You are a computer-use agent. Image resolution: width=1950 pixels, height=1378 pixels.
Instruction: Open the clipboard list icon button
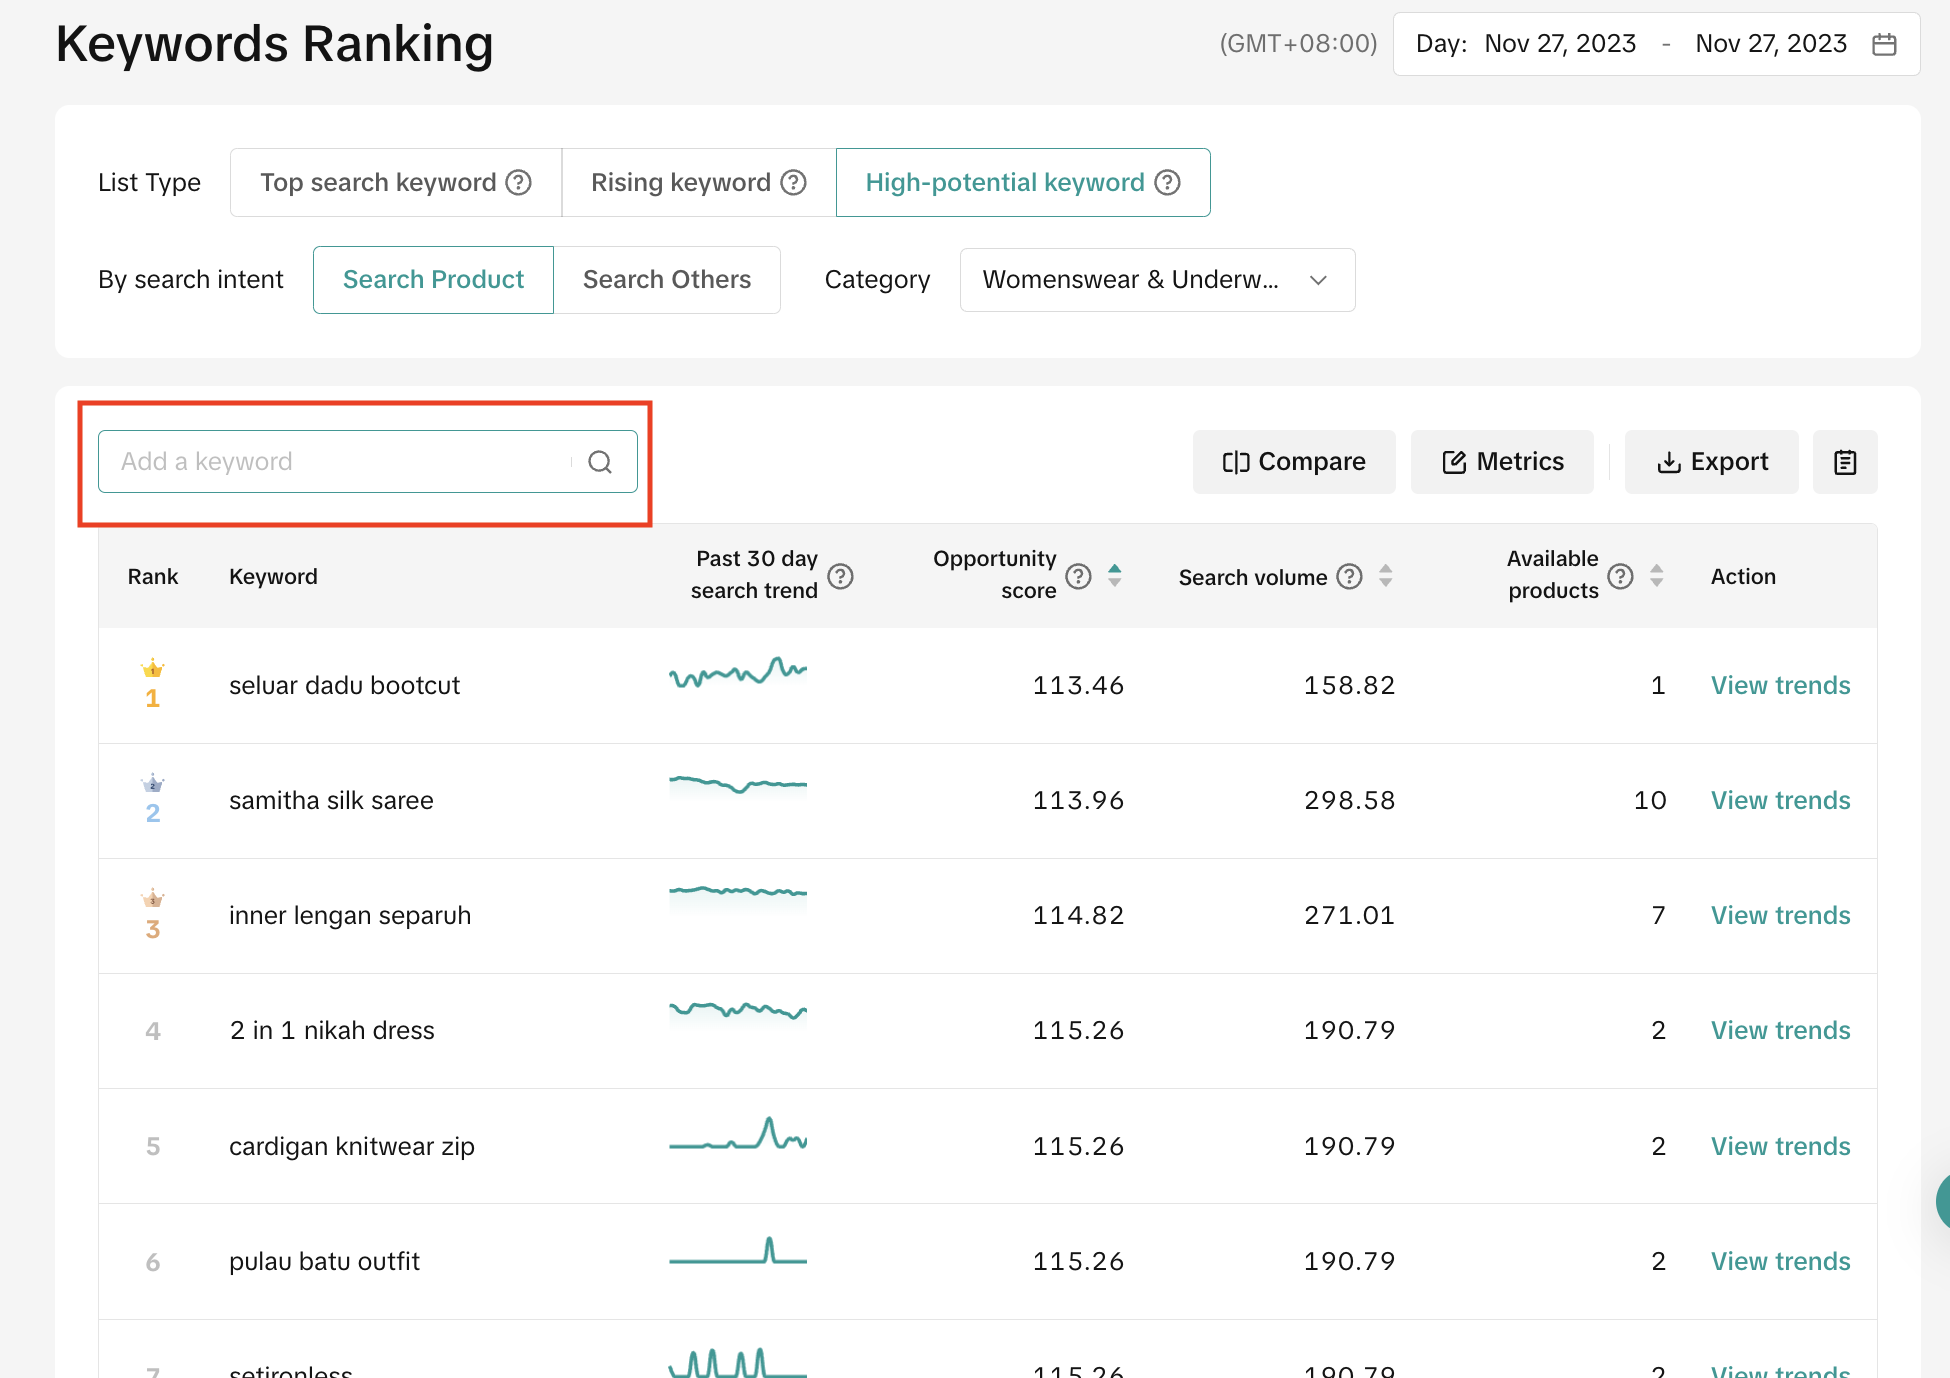(x=1845, y=462)
